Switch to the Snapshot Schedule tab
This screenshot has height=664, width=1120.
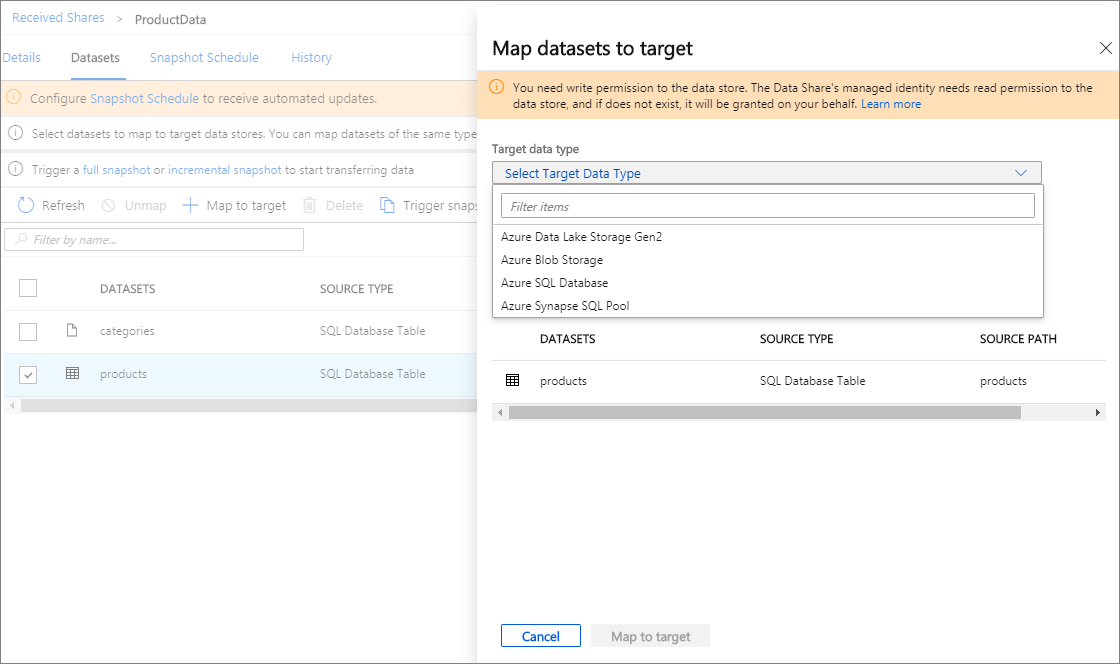204,57
